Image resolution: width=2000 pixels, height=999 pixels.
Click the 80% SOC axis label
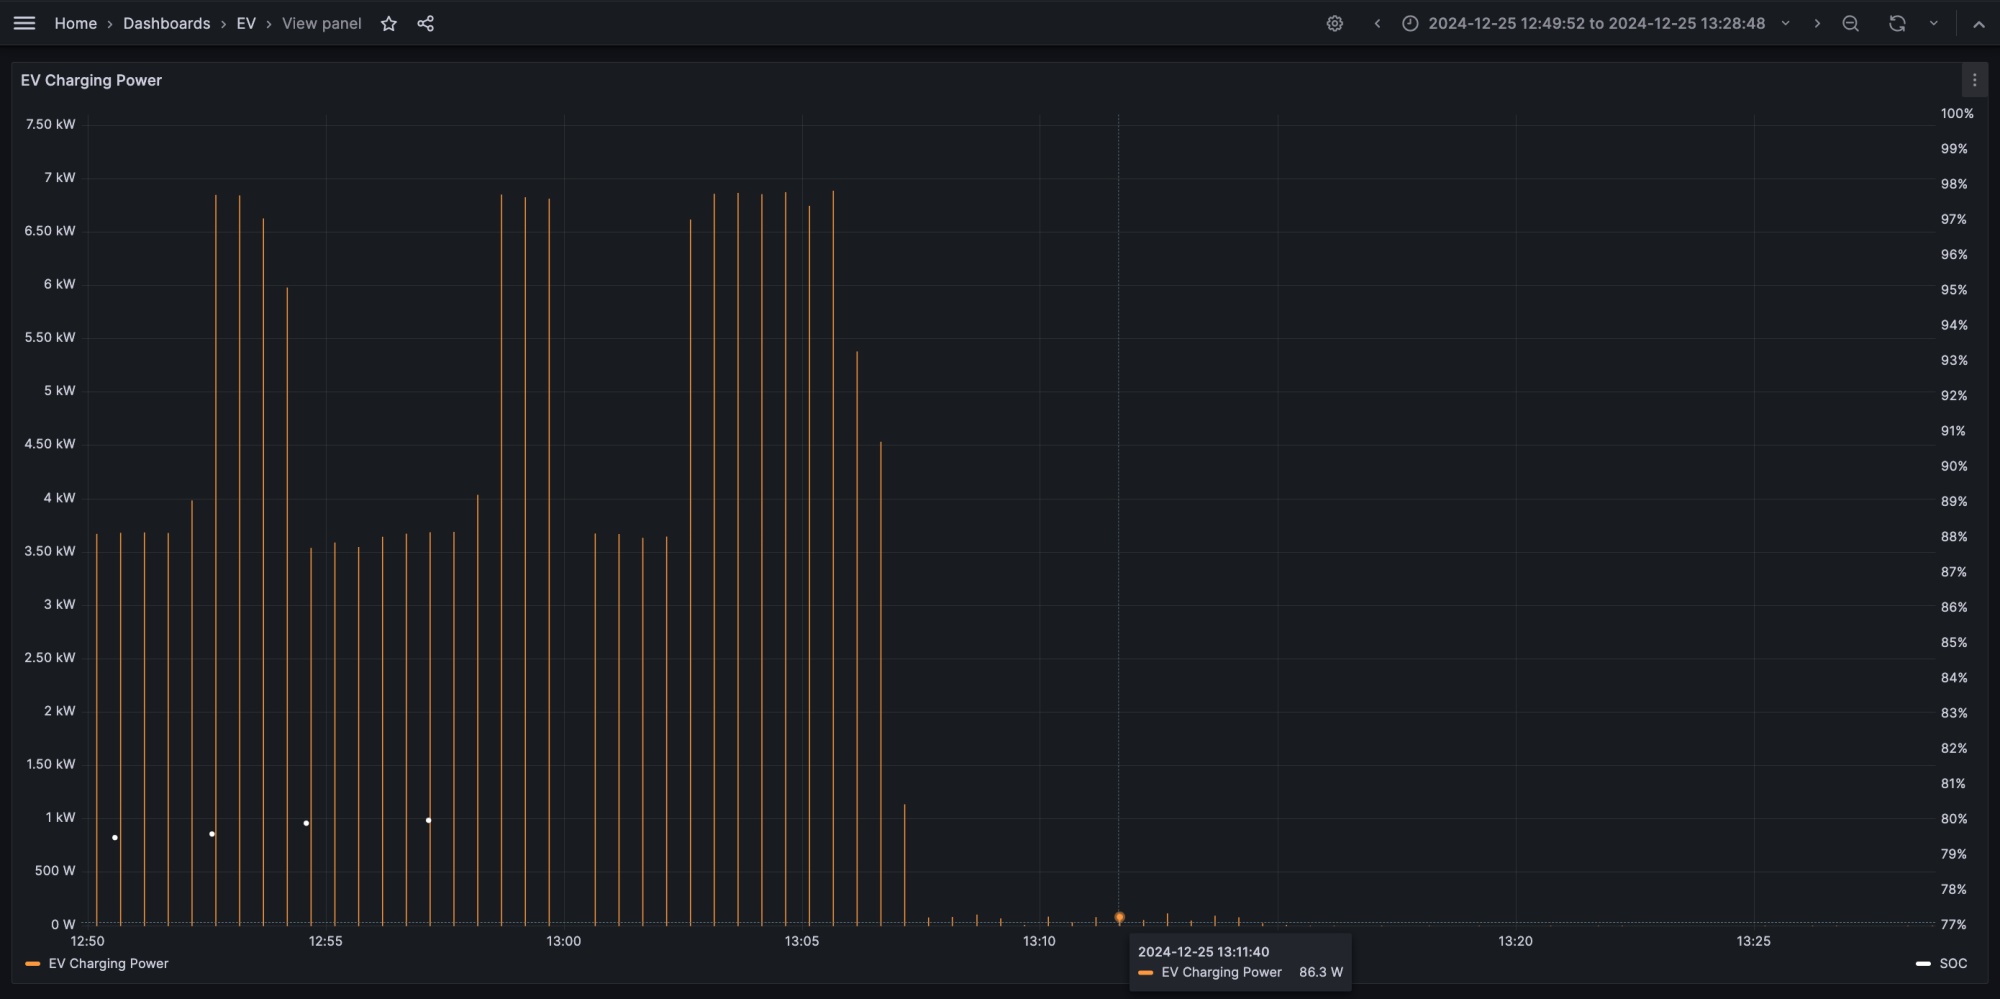click(x=1954, y=818)
